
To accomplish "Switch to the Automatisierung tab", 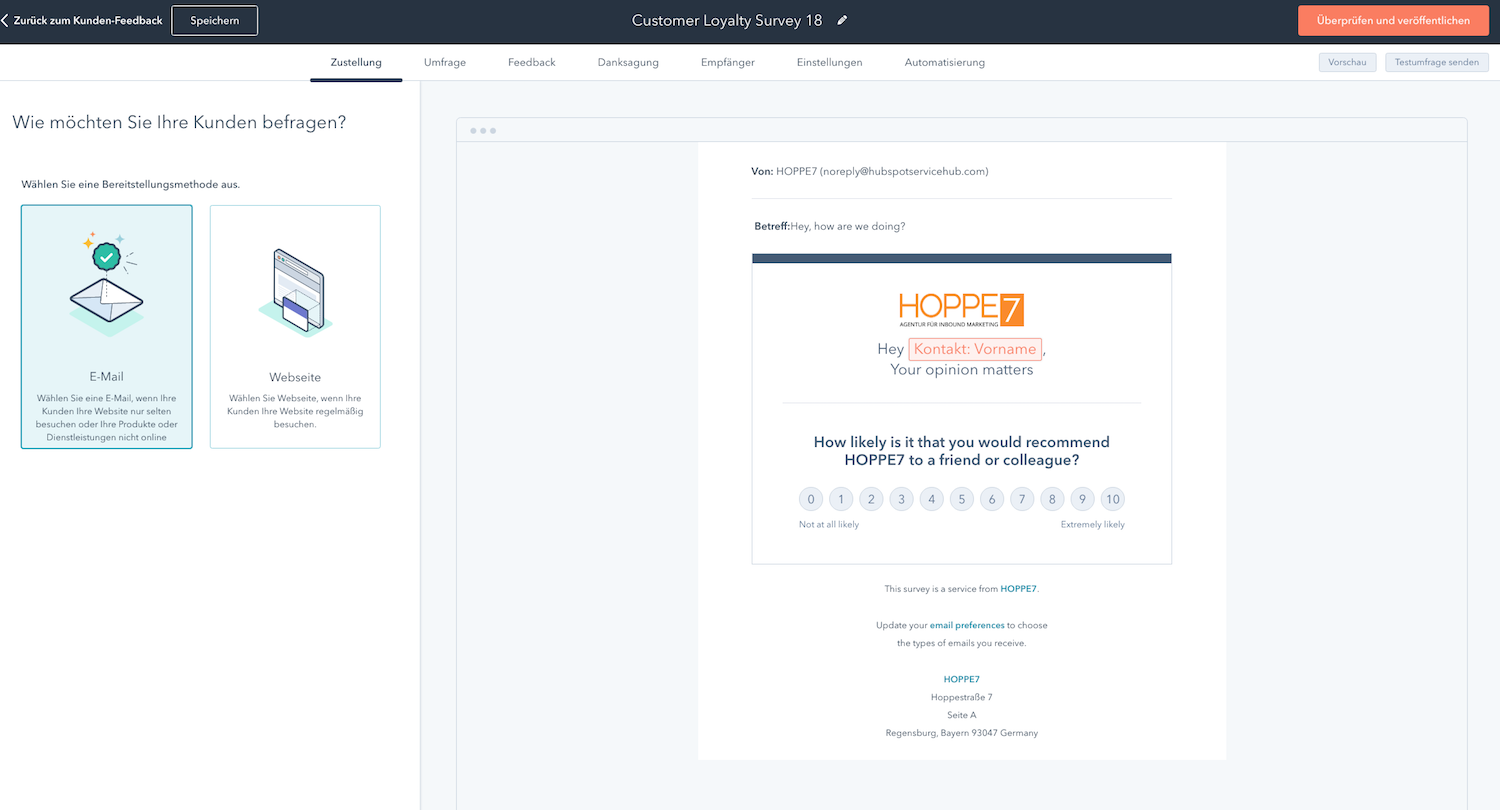I will pos(945,62).
